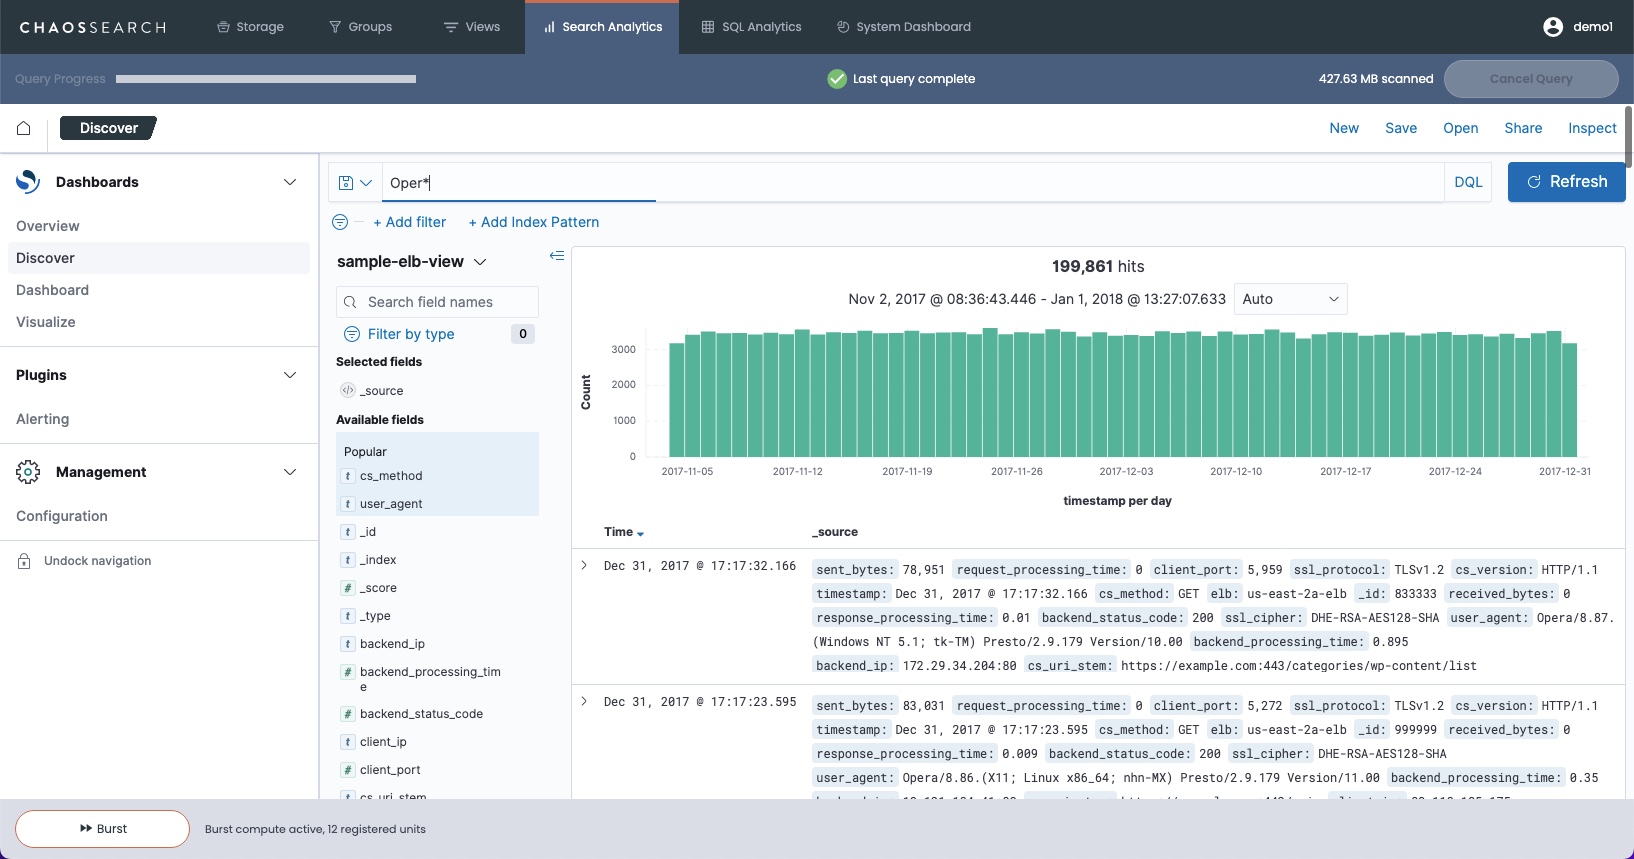
Task: Expand the first log row details
Action: 584,566
